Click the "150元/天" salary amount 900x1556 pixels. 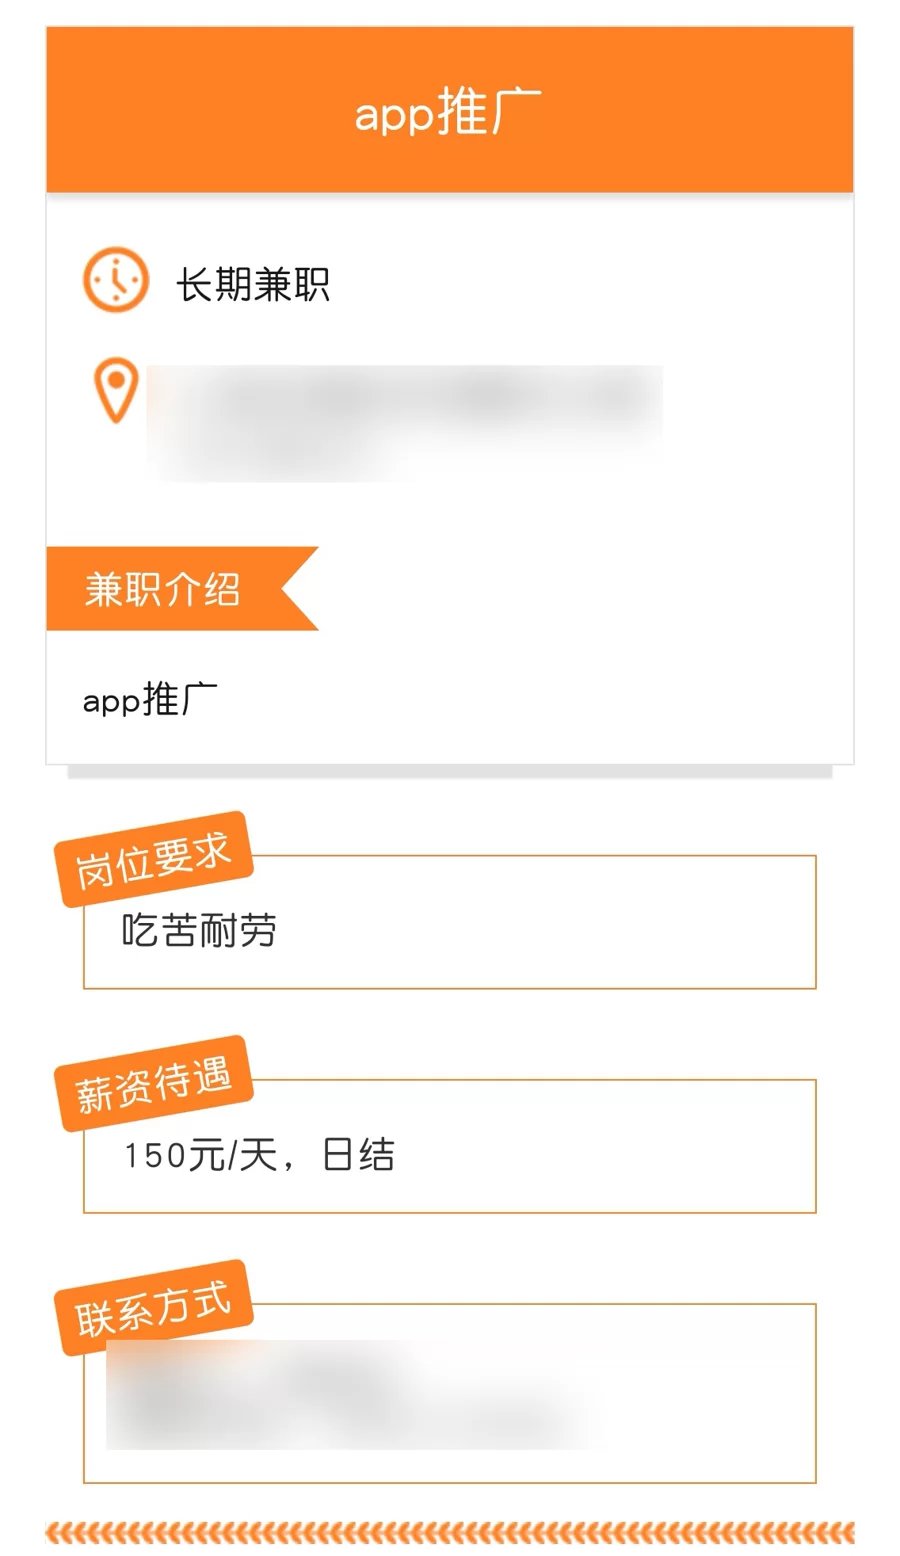click(200, 1156)
